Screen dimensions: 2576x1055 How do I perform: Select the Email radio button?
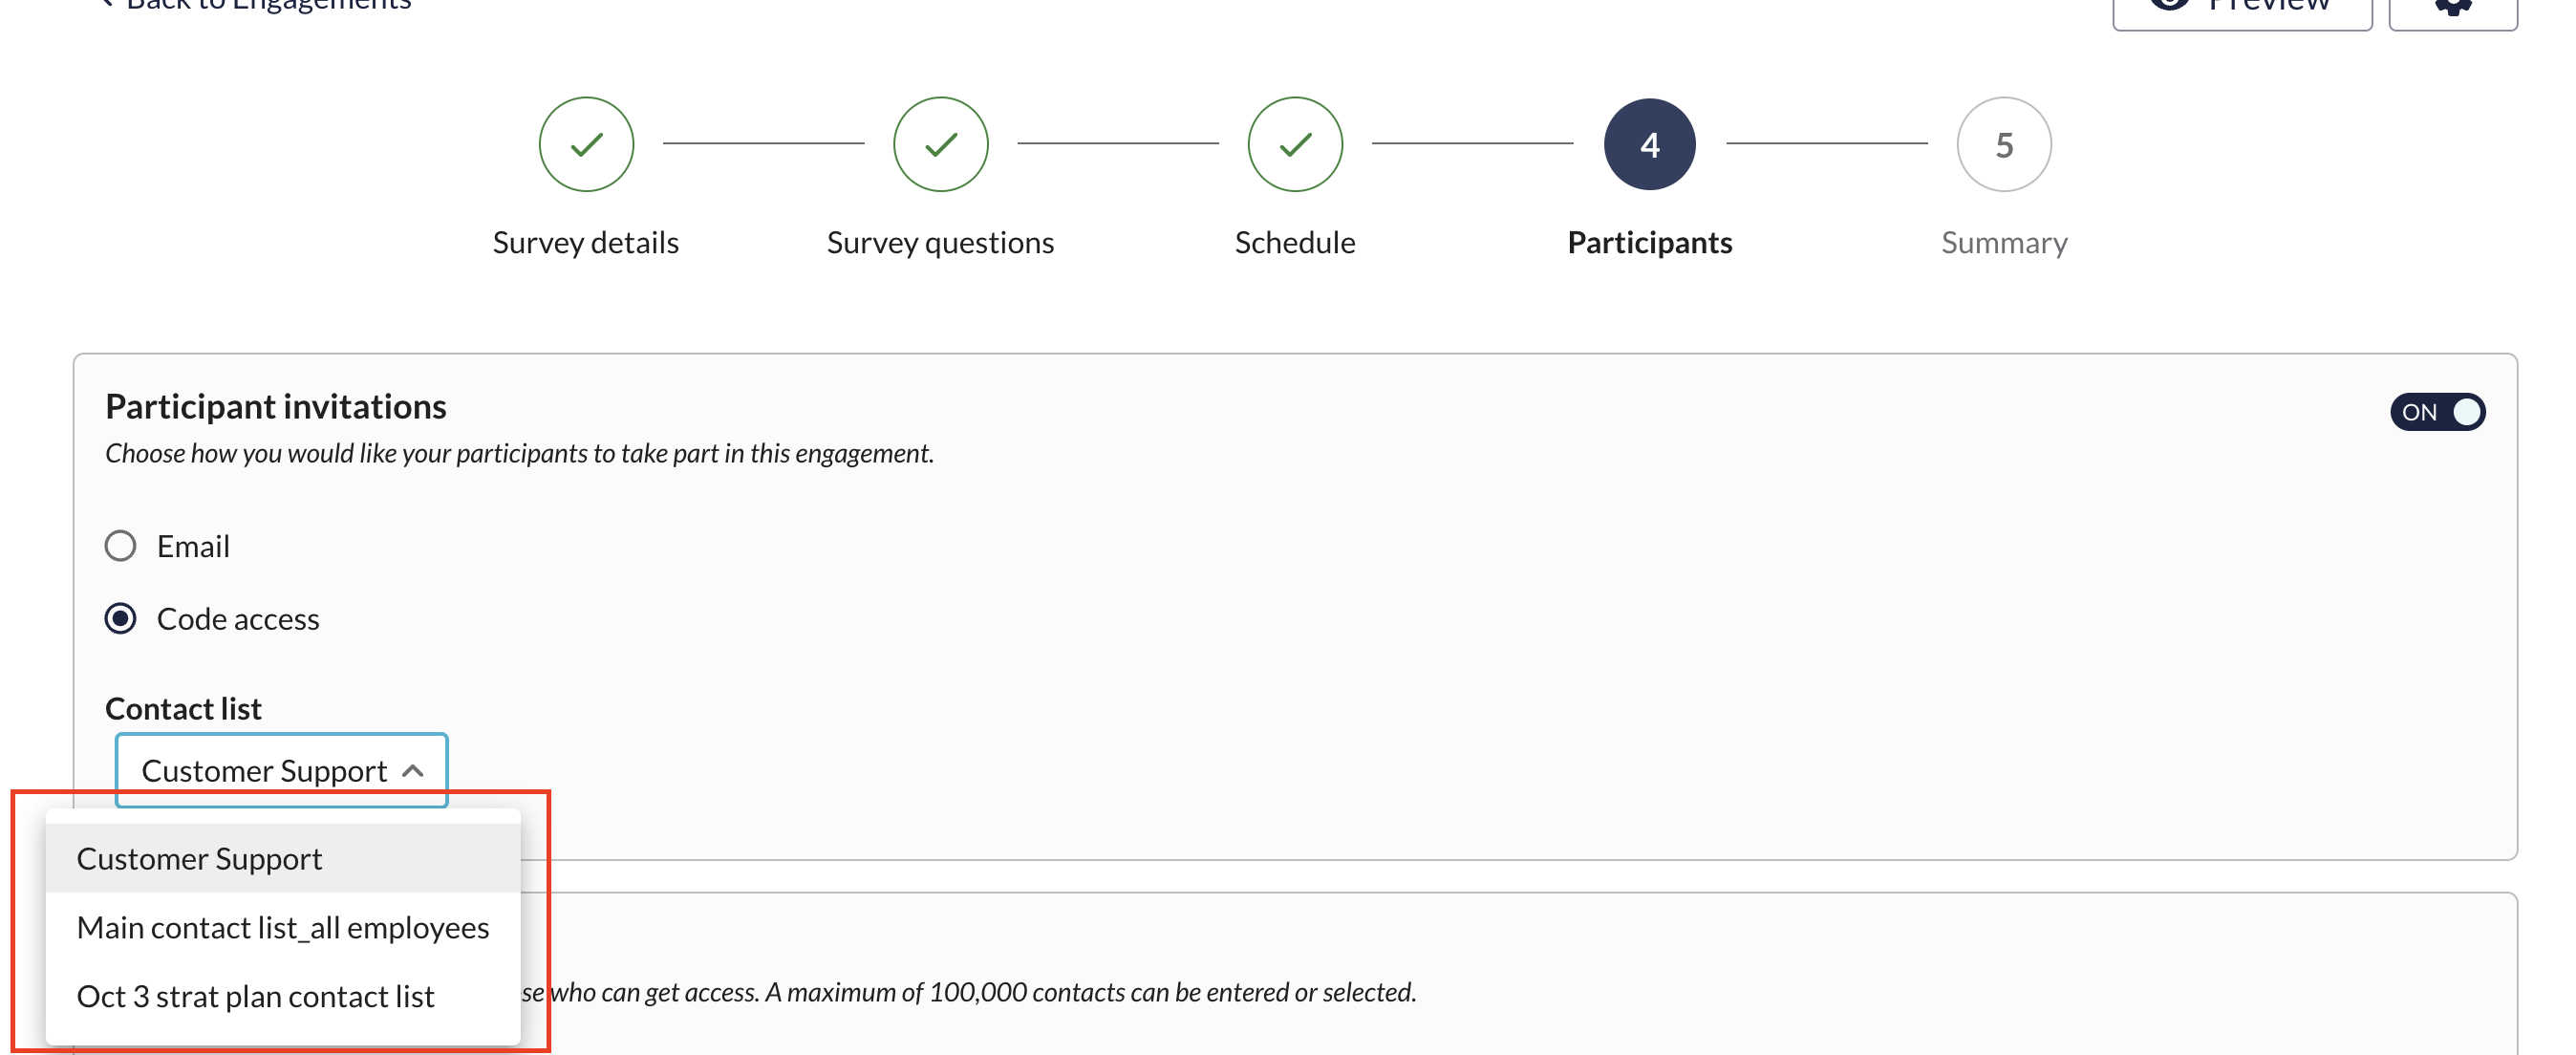click(121, 546)
